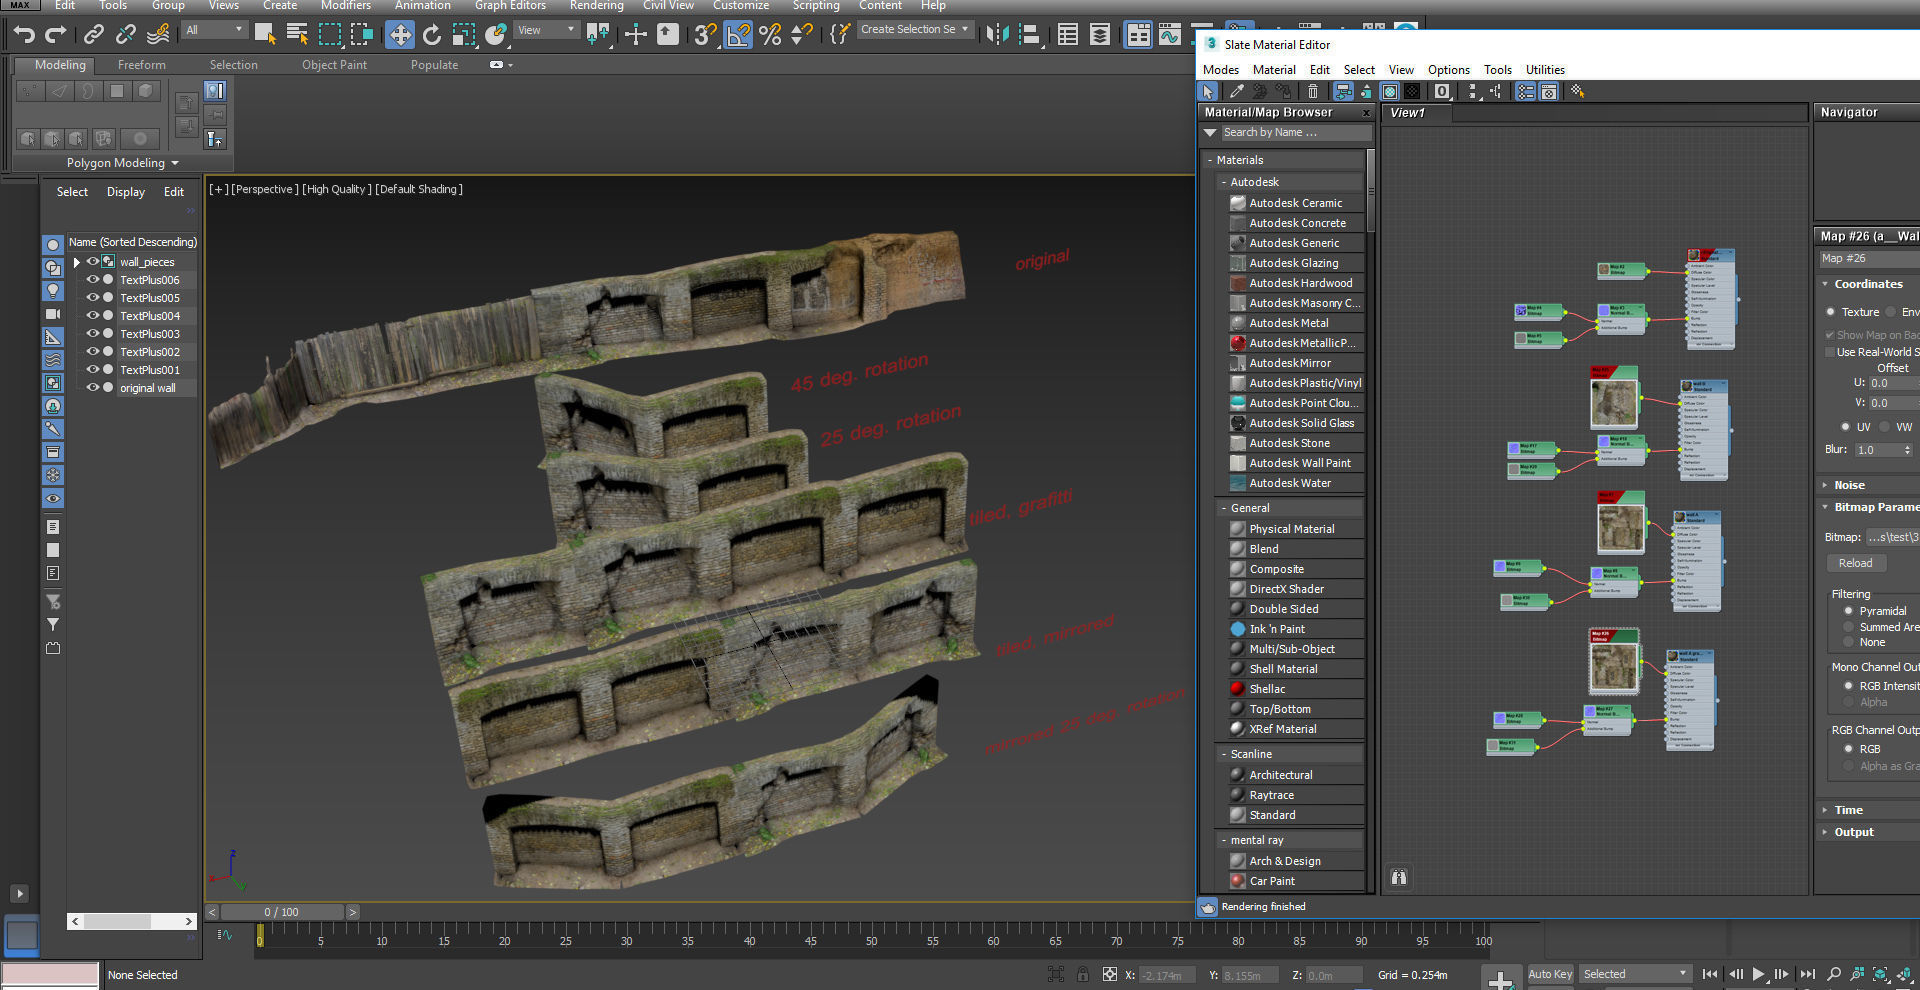This screenshot has width=1920, height=990.
Task: Collapse the Autodesk materials group
Action: pos(1223,182)
